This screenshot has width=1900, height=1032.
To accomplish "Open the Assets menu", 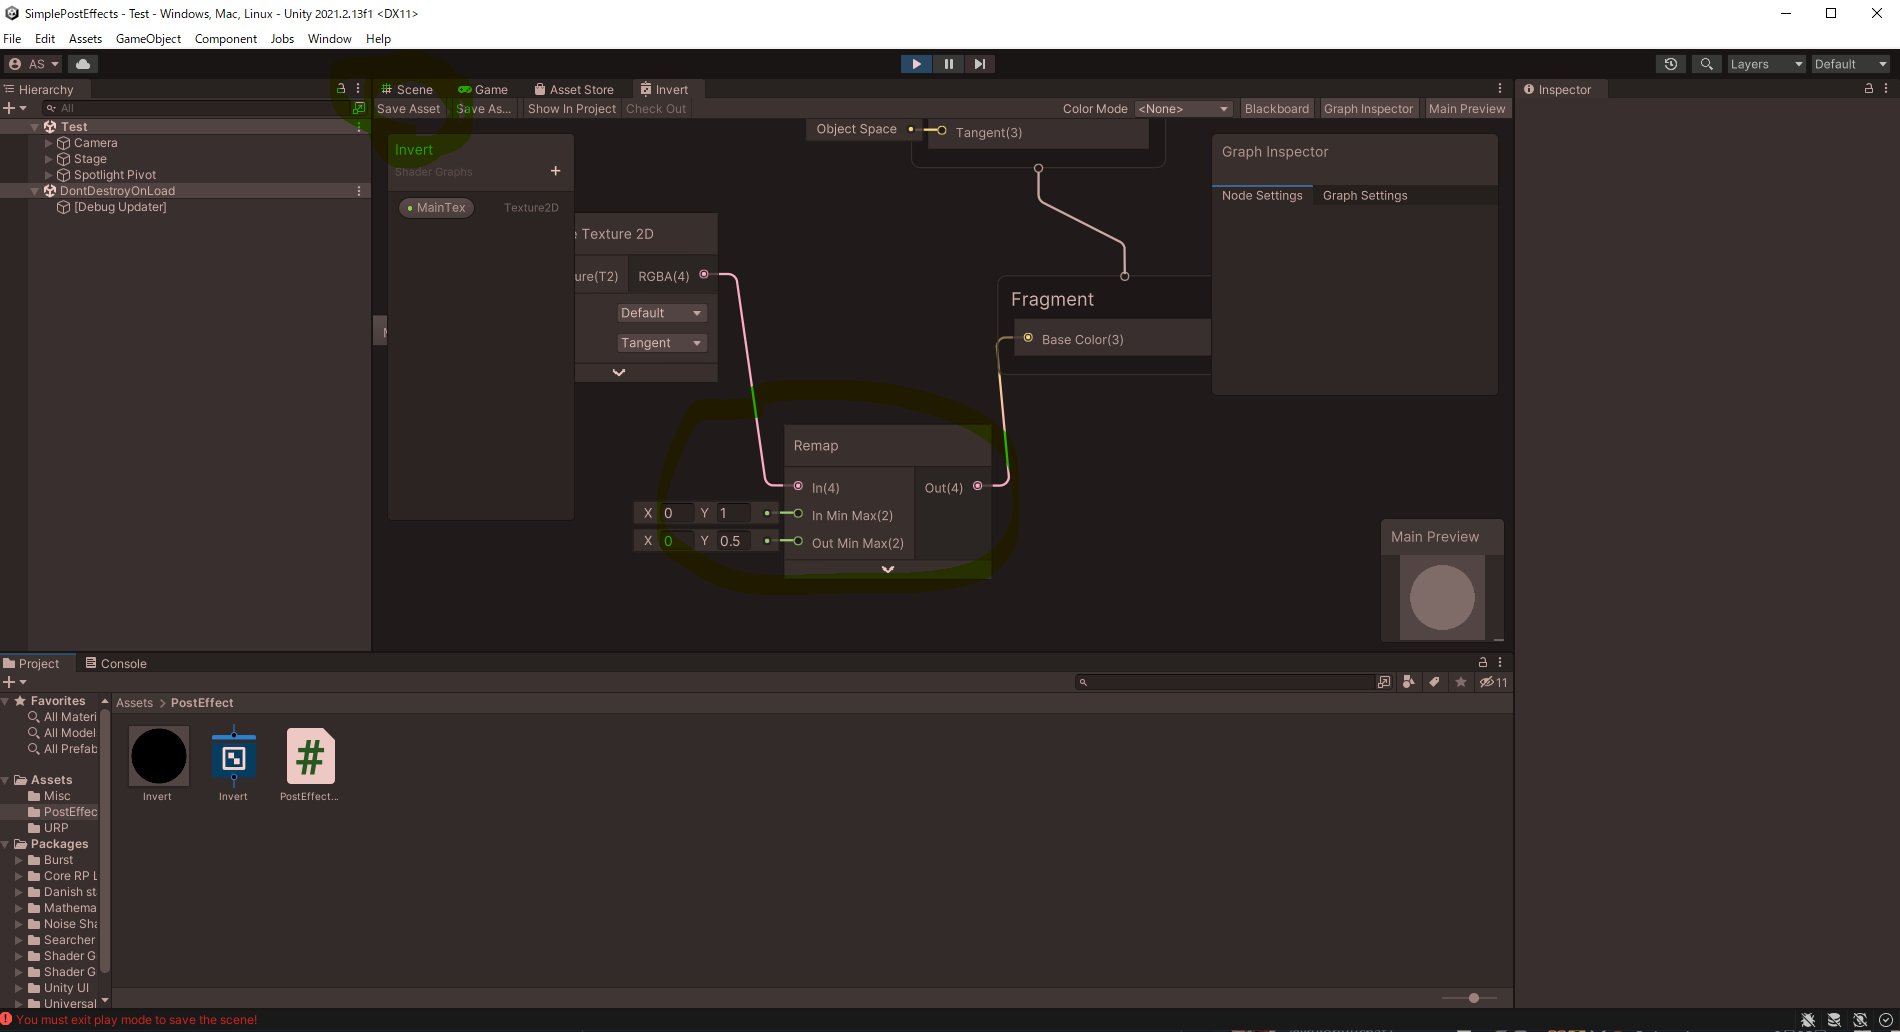I will click(85, 39).
